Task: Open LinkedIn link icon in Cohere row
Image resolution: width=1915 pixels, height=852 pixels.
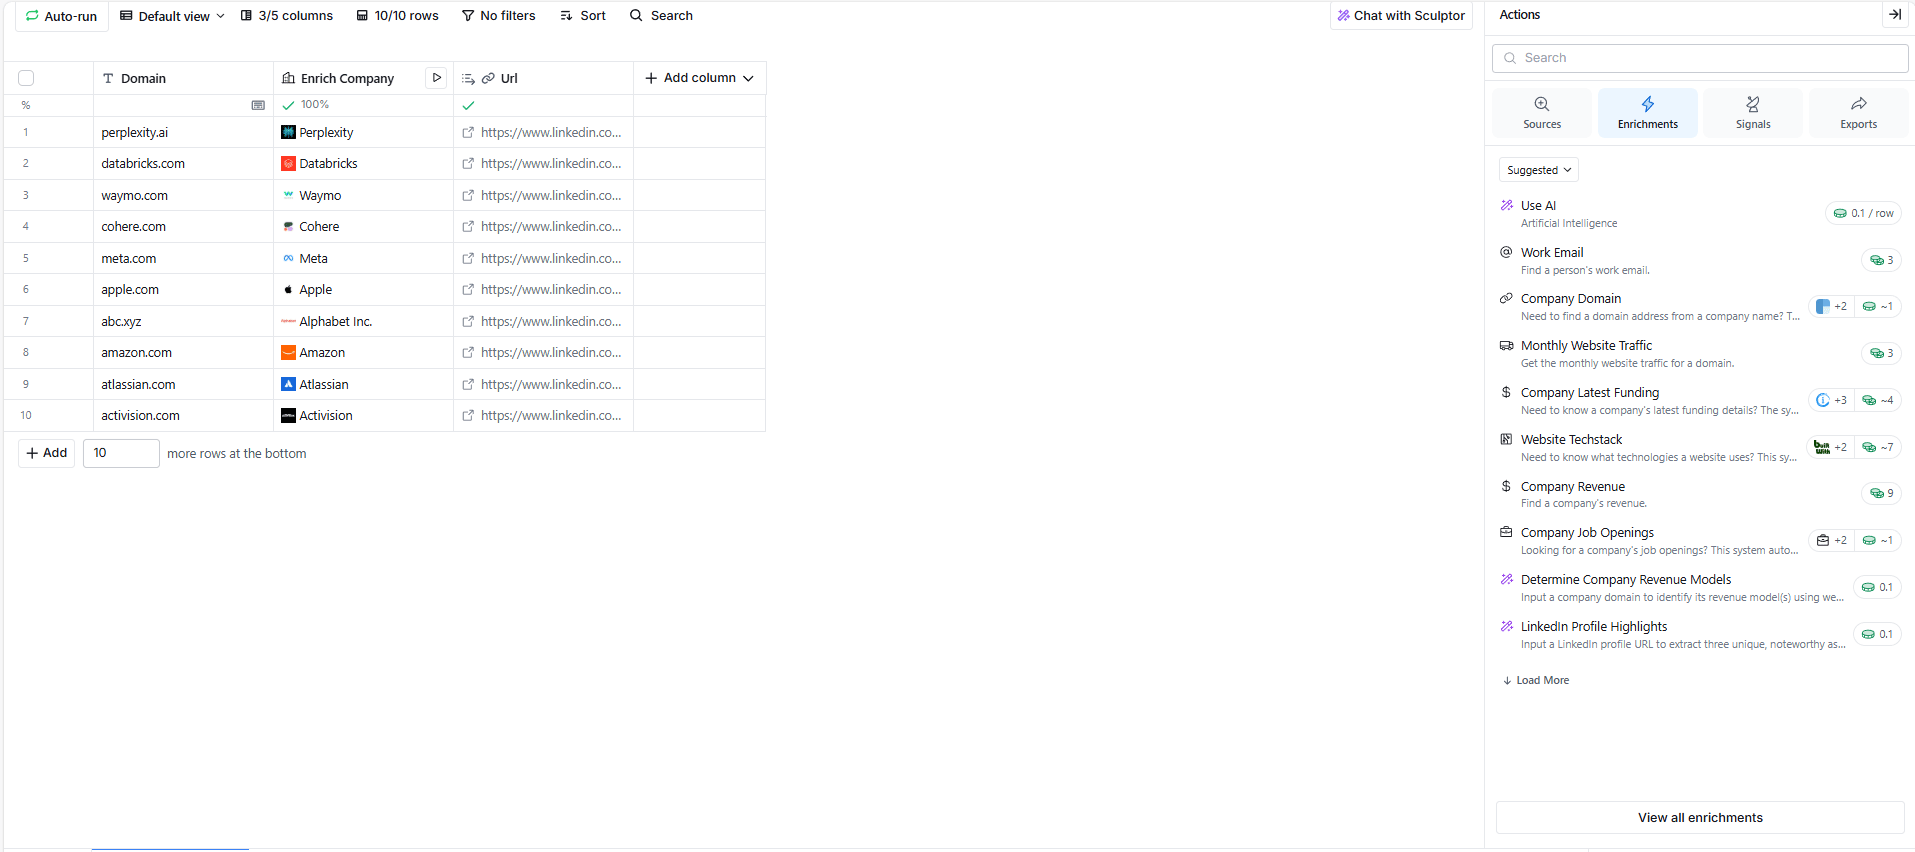Action: coord(468,227)
